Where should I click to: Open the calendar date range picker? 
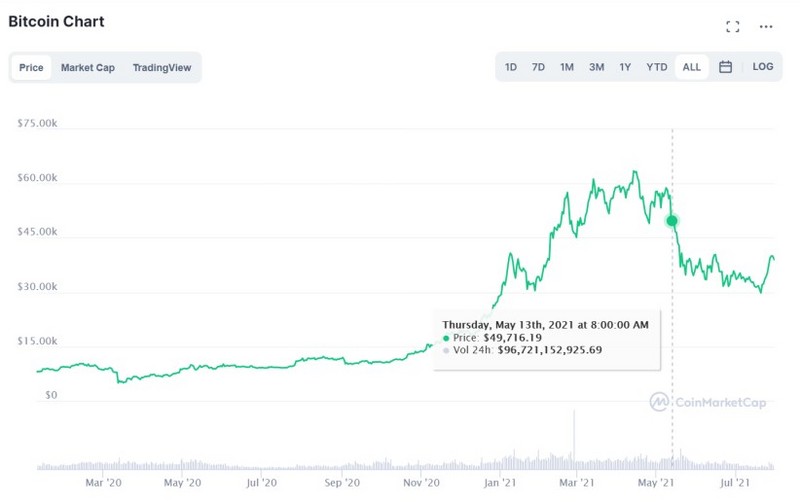click(x=726, y=67)
